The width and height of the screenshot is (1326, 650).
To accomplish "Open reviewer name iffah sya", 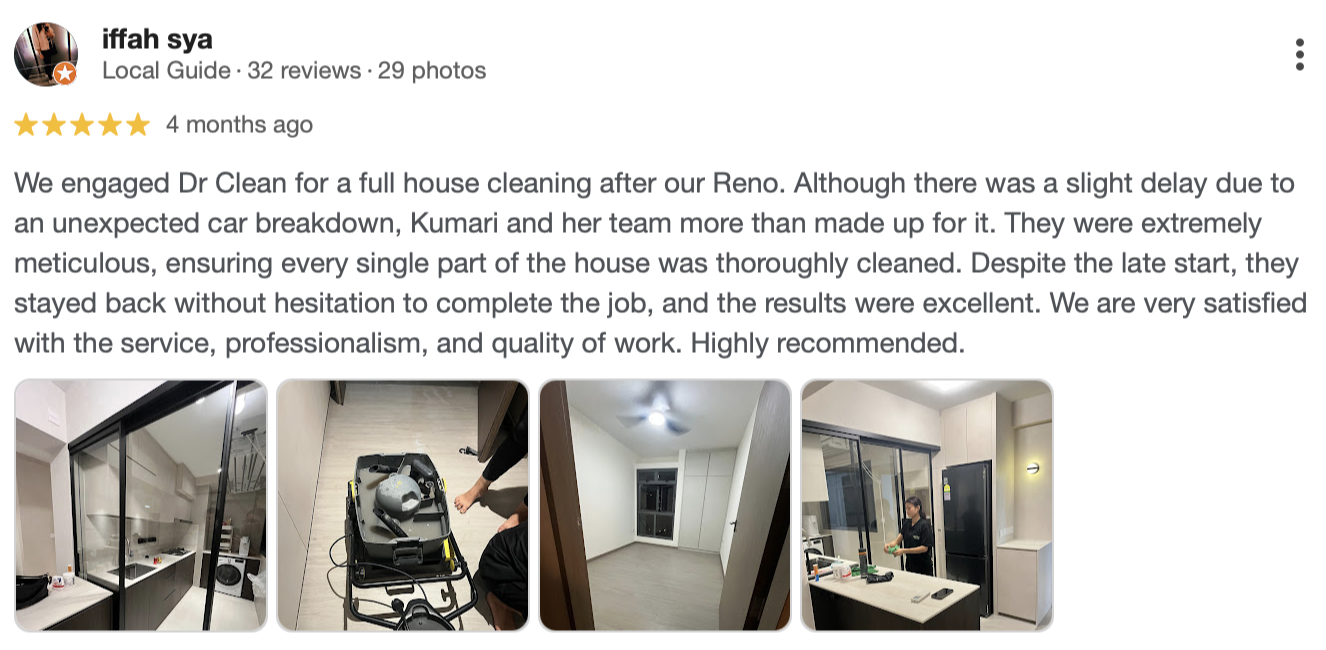I will pos(157,40).
